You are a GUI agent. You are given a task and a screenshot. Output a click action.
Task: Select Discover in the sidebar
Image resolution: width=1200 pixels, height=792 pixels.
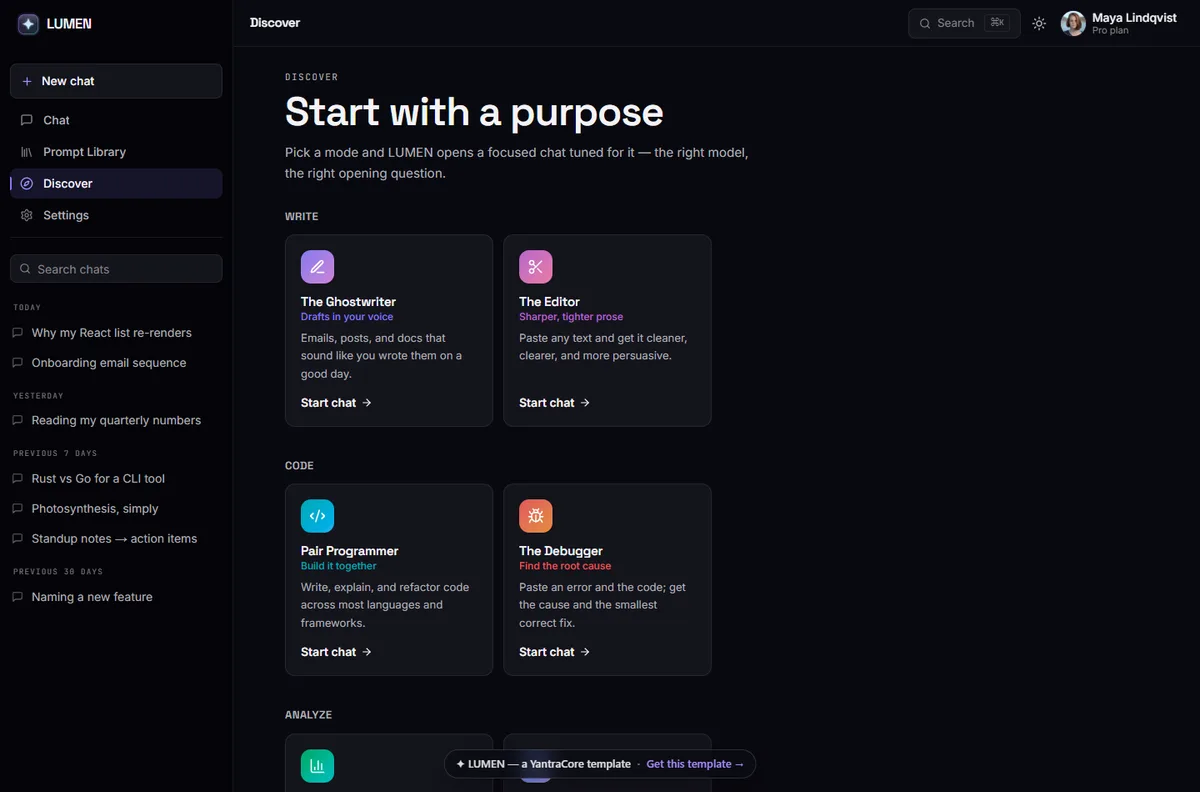click(x=116, y=184)
